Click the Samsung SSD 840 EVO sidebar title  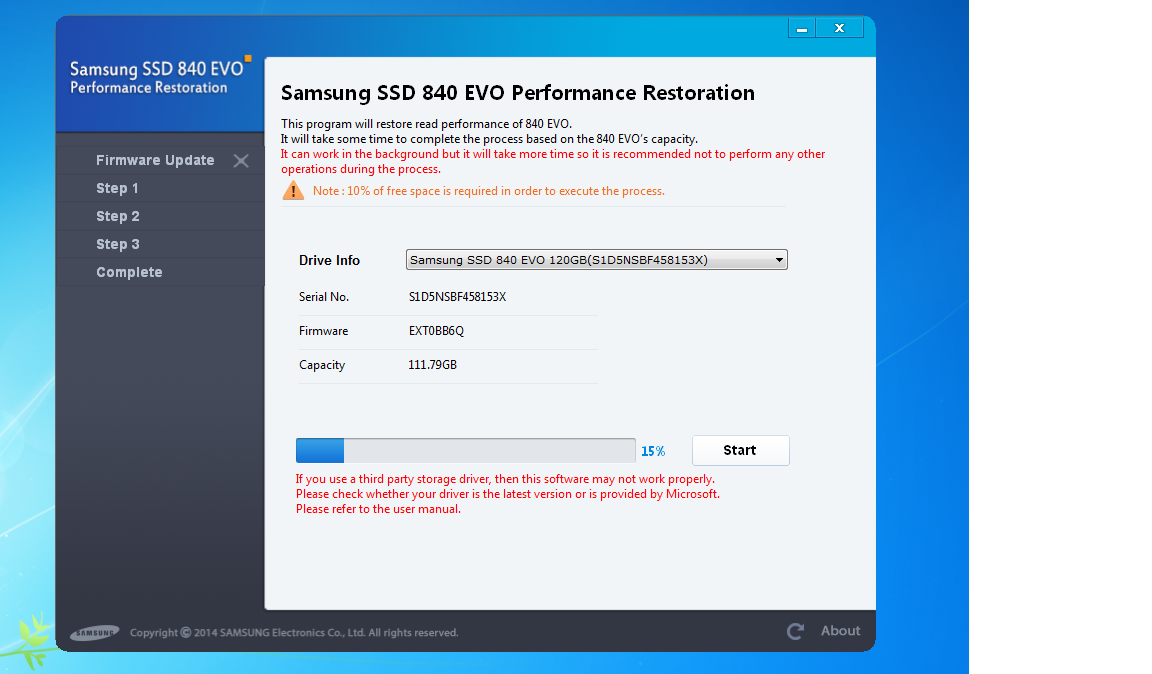click(156, 69)
